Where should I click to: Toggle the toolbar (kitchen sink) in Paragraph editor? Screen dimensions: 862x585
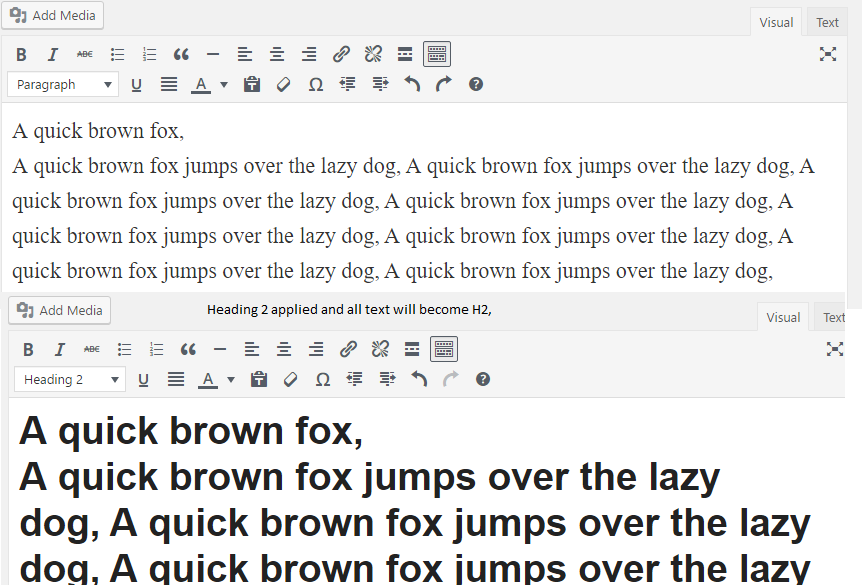point(437,54)
